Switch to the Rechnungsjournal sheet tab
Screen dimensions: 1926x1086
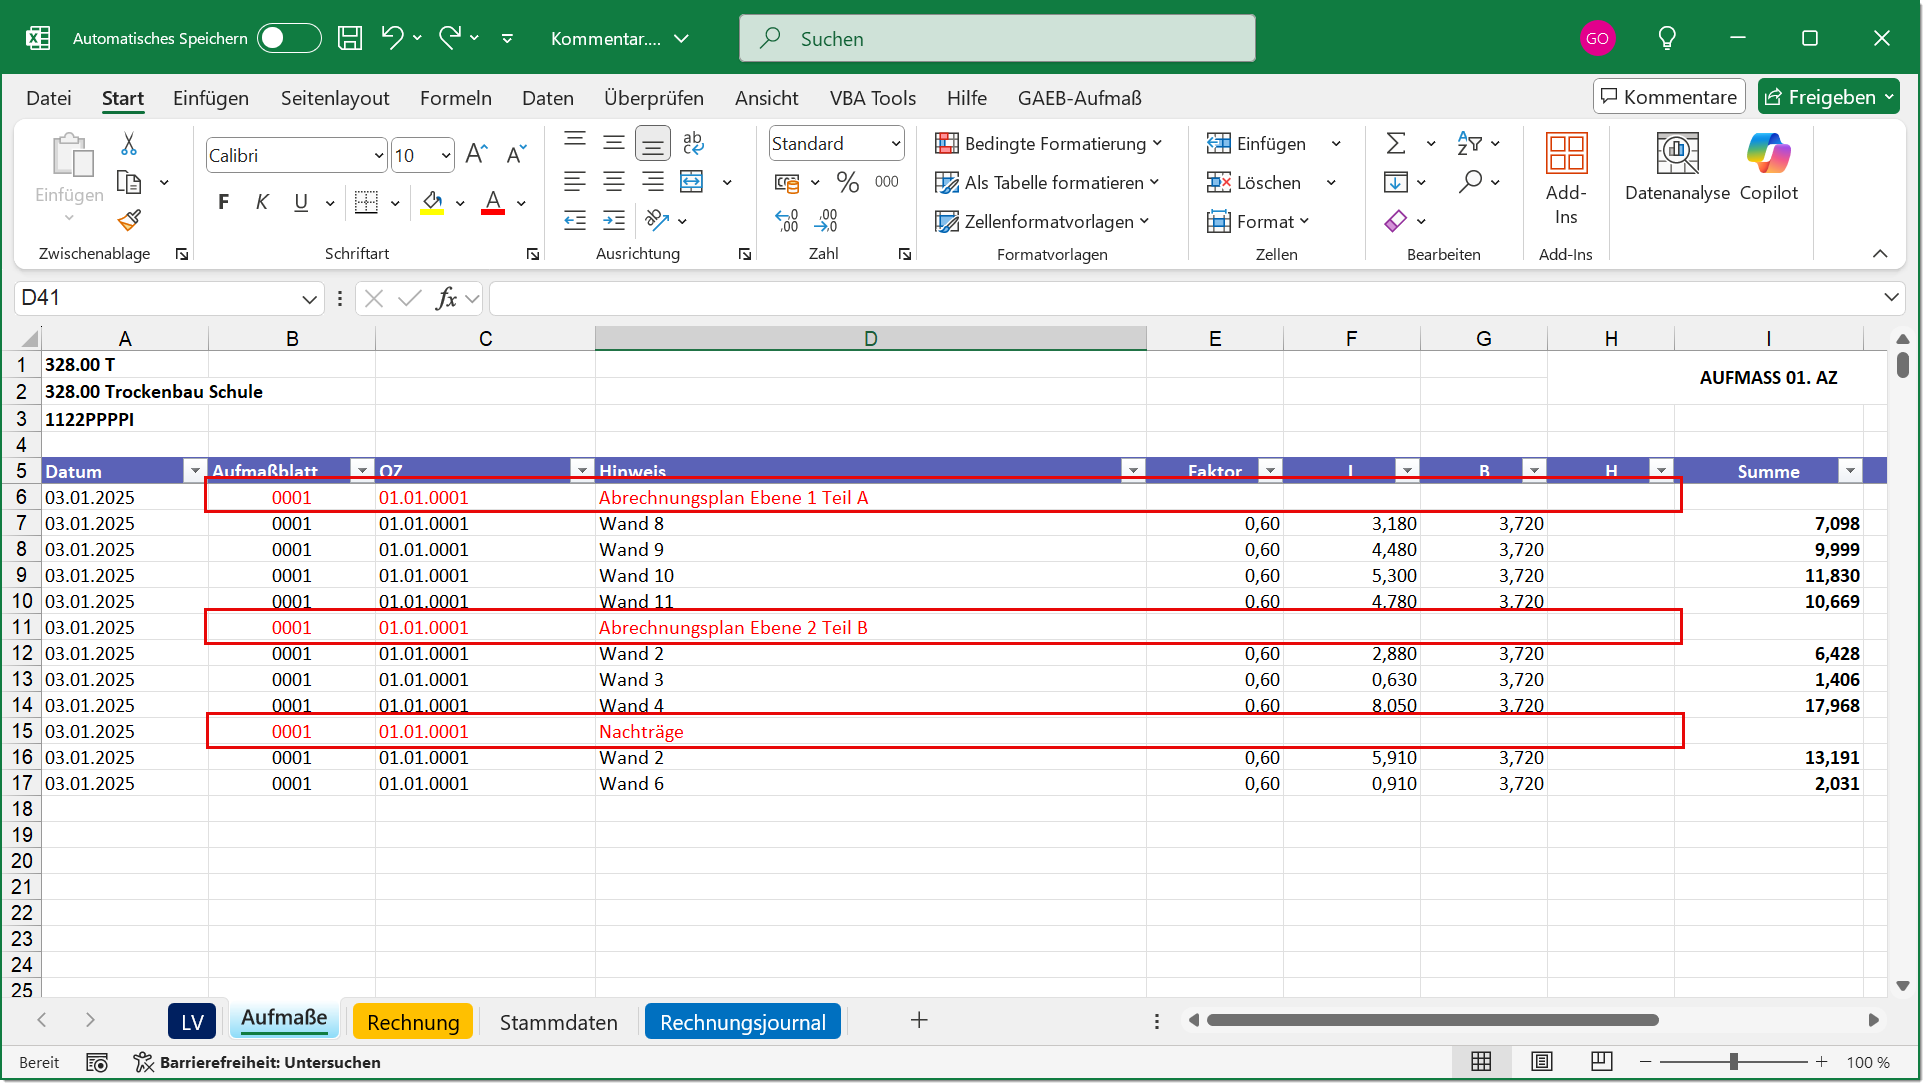[x=742, y=1022]
